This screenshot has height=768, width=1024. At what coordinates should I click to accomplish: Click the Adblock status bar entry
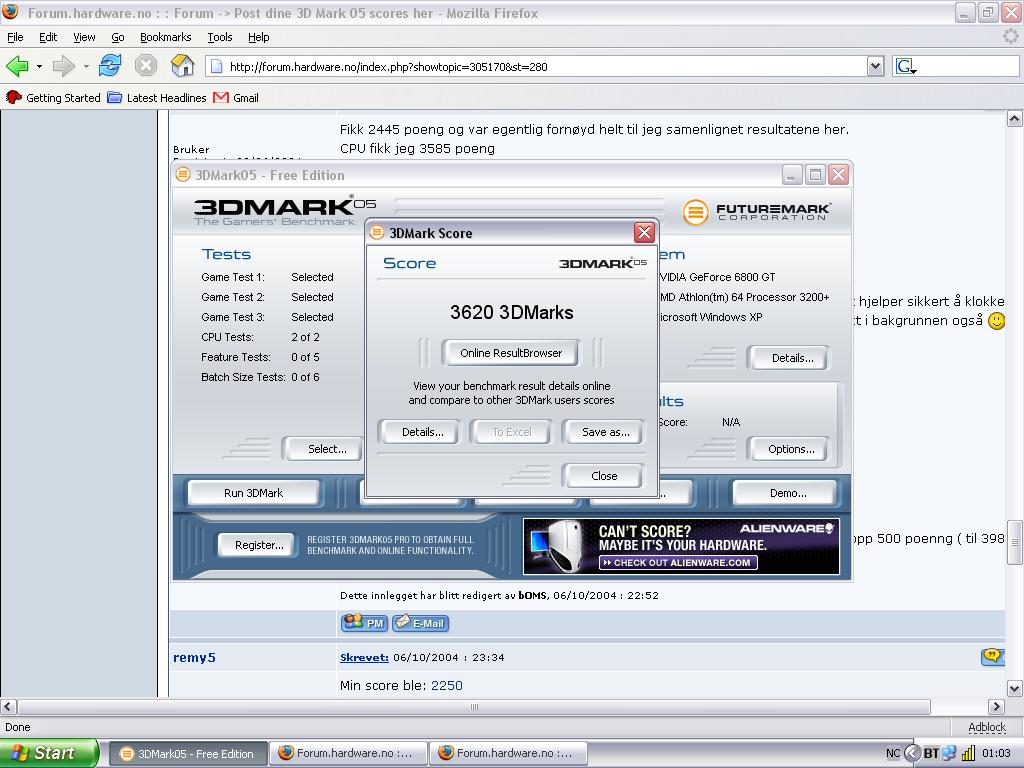(986, 727)
